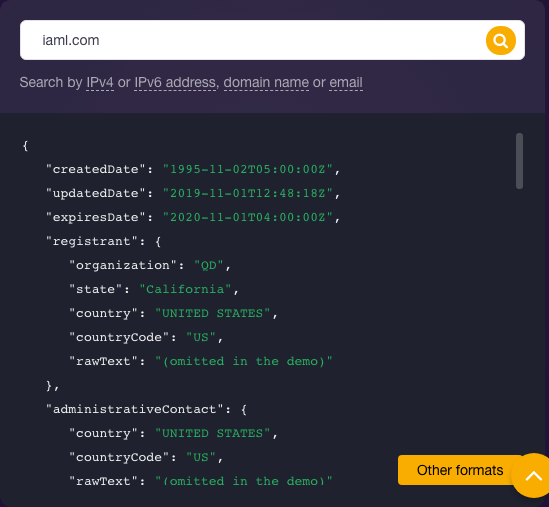Click the state value "California"
The width and height of the screenshot is (549, 507).
185,289
